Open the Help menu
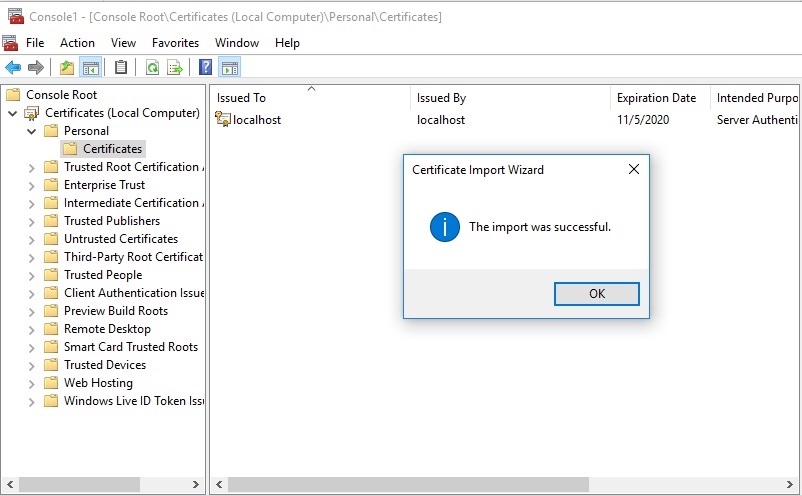The height and width of the screenshot is (496, 802). tap(287, 42)
